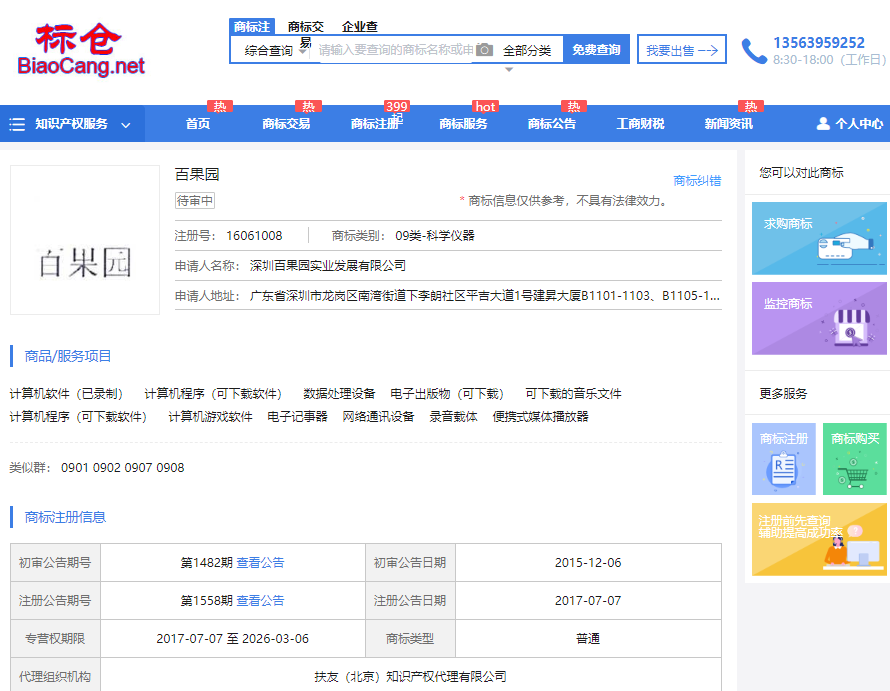This screenshot has height=691, width=890.
Task: Go to 首页 in the navigation bar
Action: (x=198, y=124)
